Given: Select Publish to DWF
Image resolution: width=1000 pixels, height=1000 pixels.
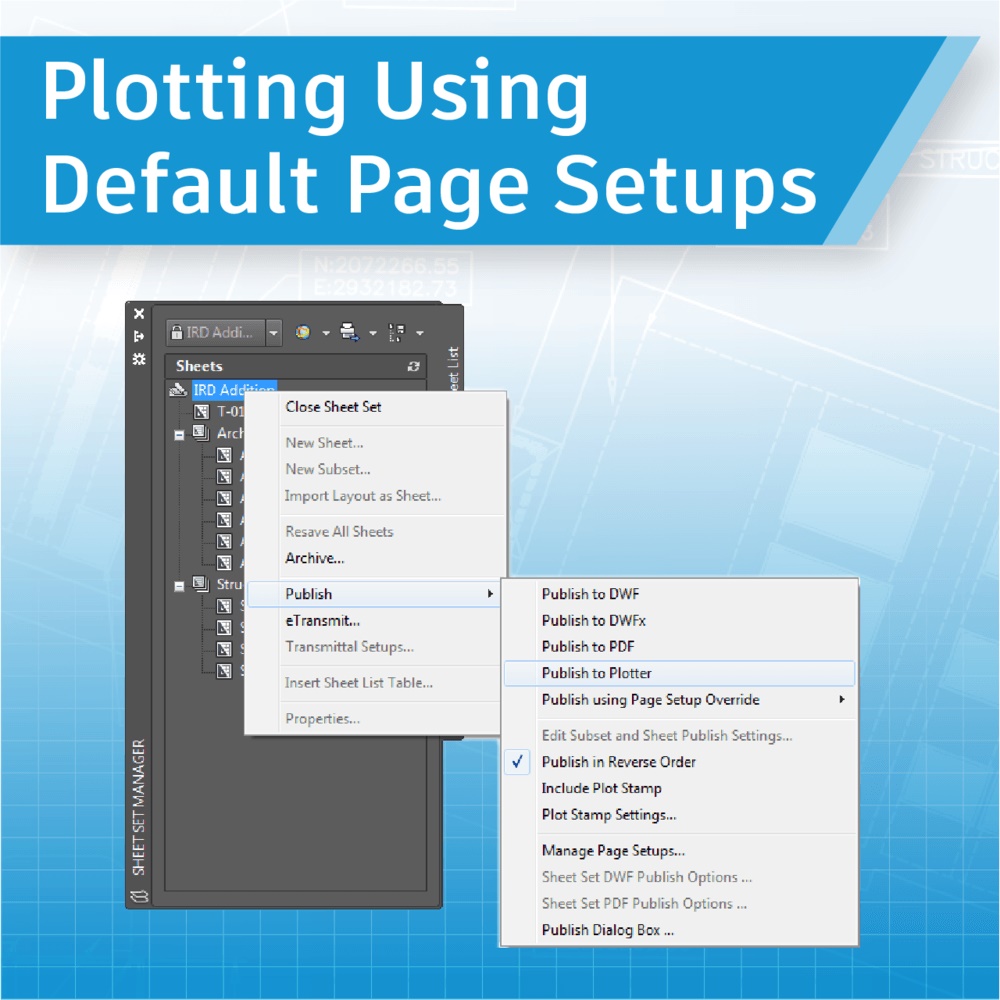Looking at the screenshot, I should pos(591,594).
